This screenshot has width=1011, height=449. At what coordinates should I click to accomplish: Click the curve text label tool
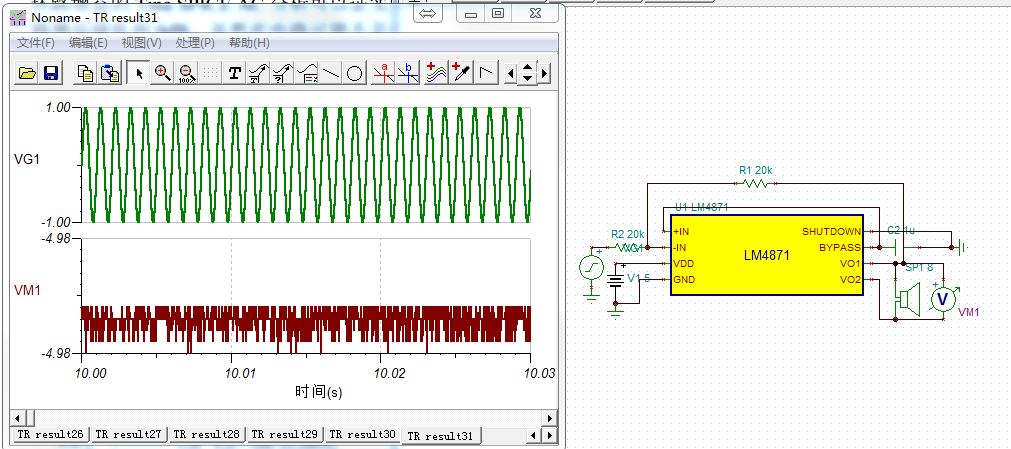tap(259, 74)
